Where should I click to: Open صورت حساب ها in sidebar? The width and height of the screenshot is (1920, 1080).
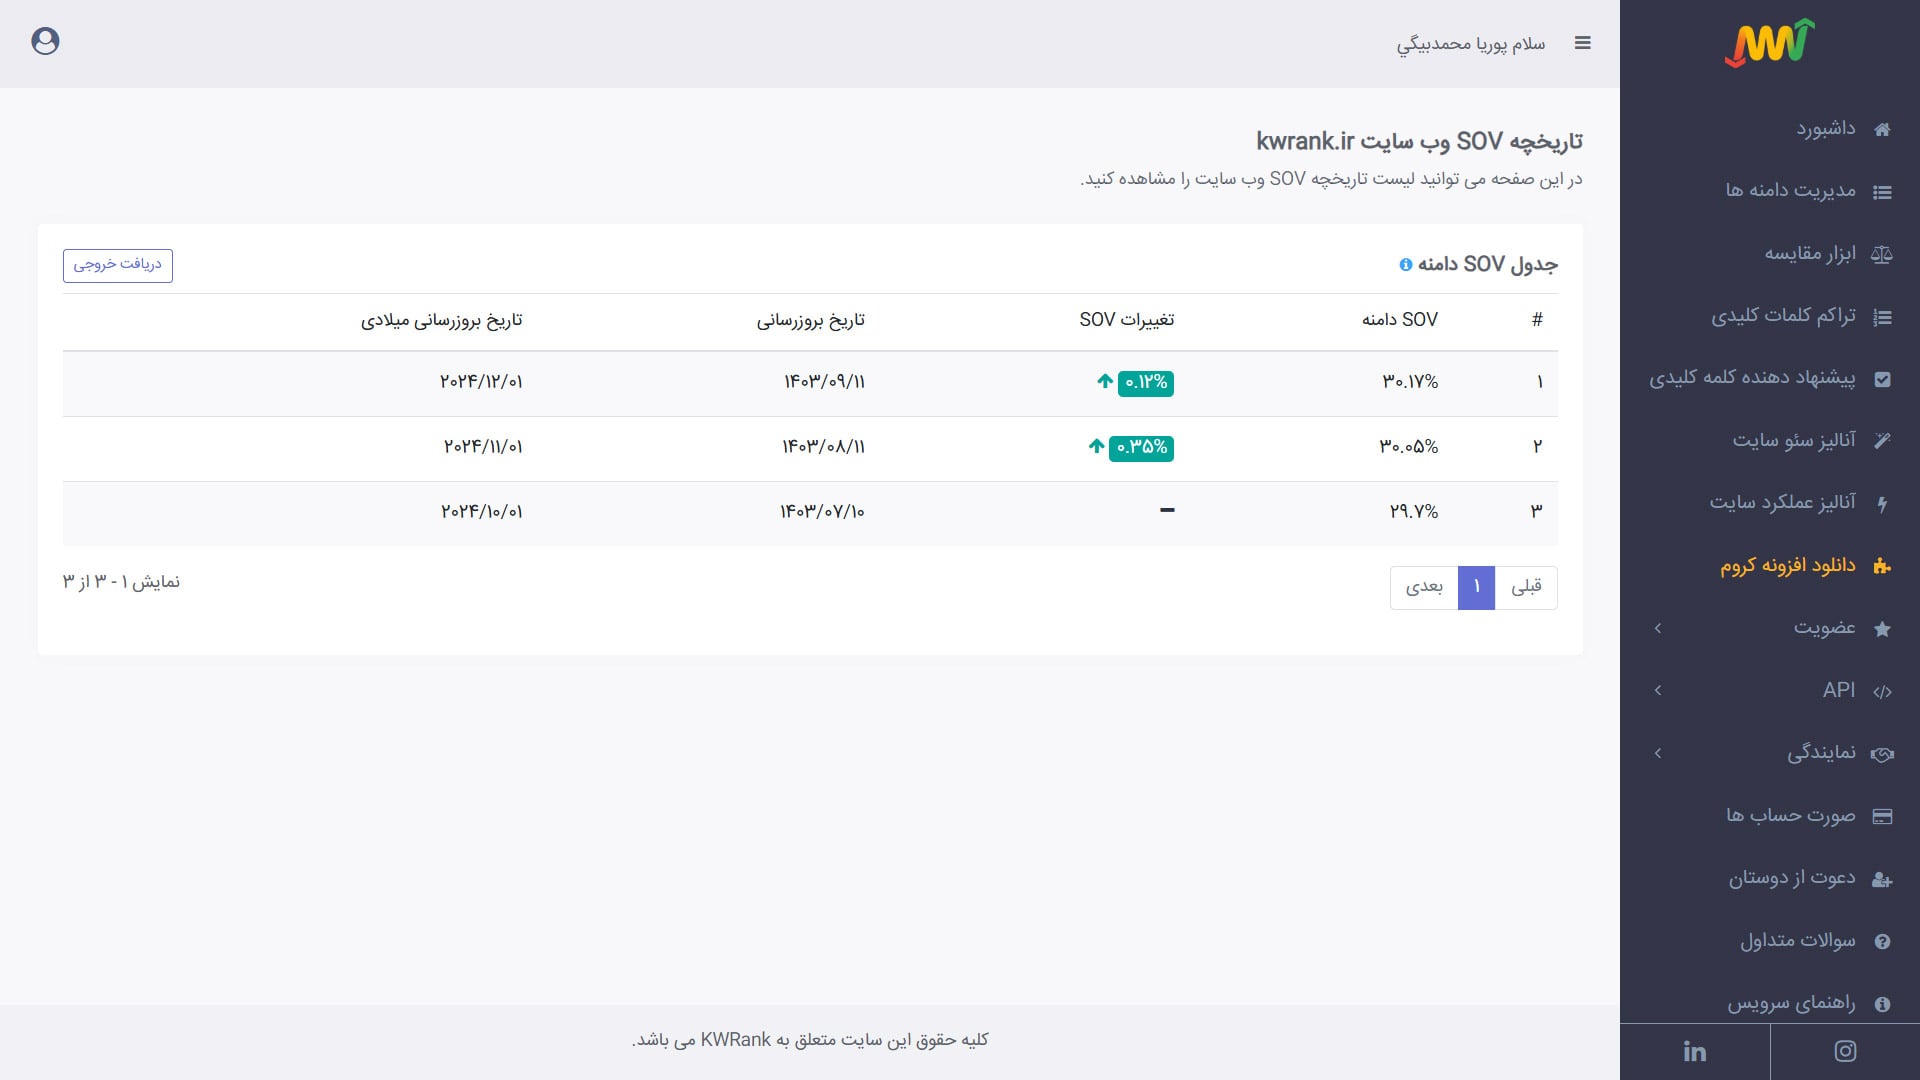[1790, 816]
